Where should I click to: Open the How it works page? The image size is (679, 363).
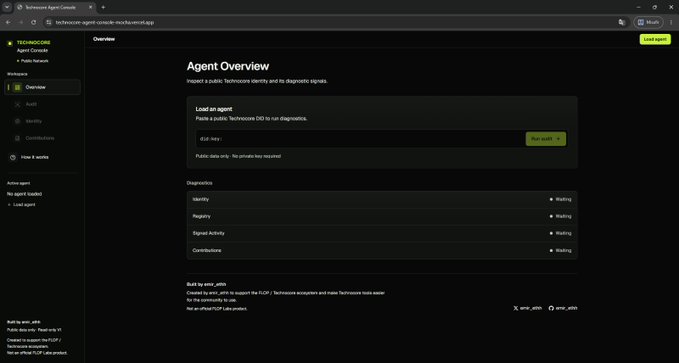[42, 157]
